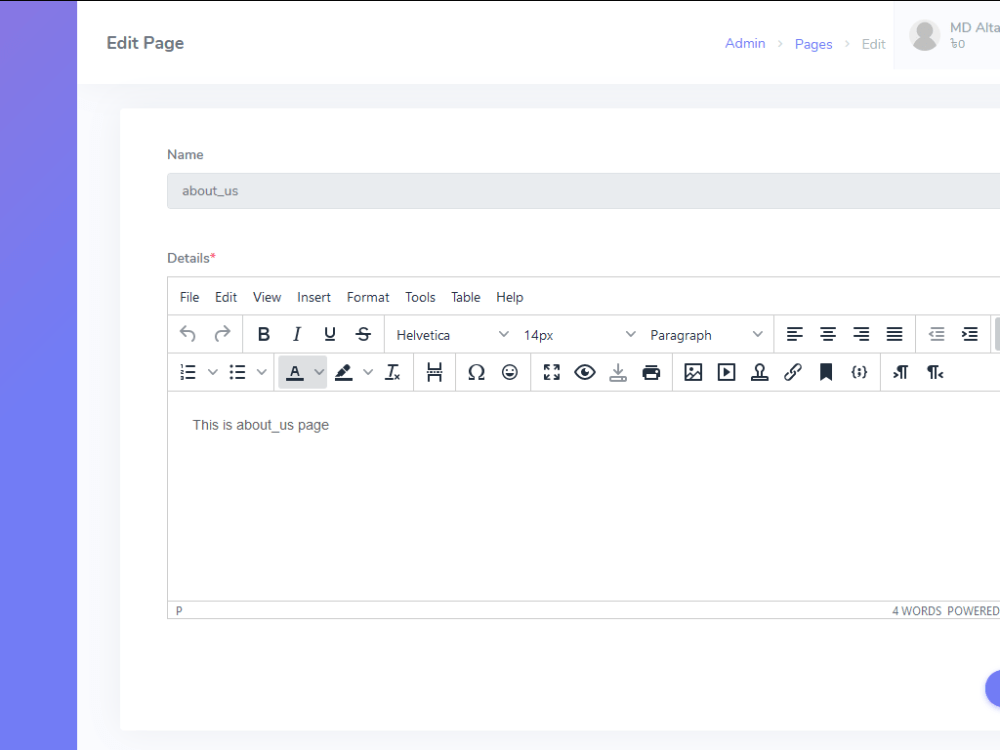Image resolution: width=1000 pixels, height=750 pixels.
Task: Insert or edit media
Action: (726, 372)
